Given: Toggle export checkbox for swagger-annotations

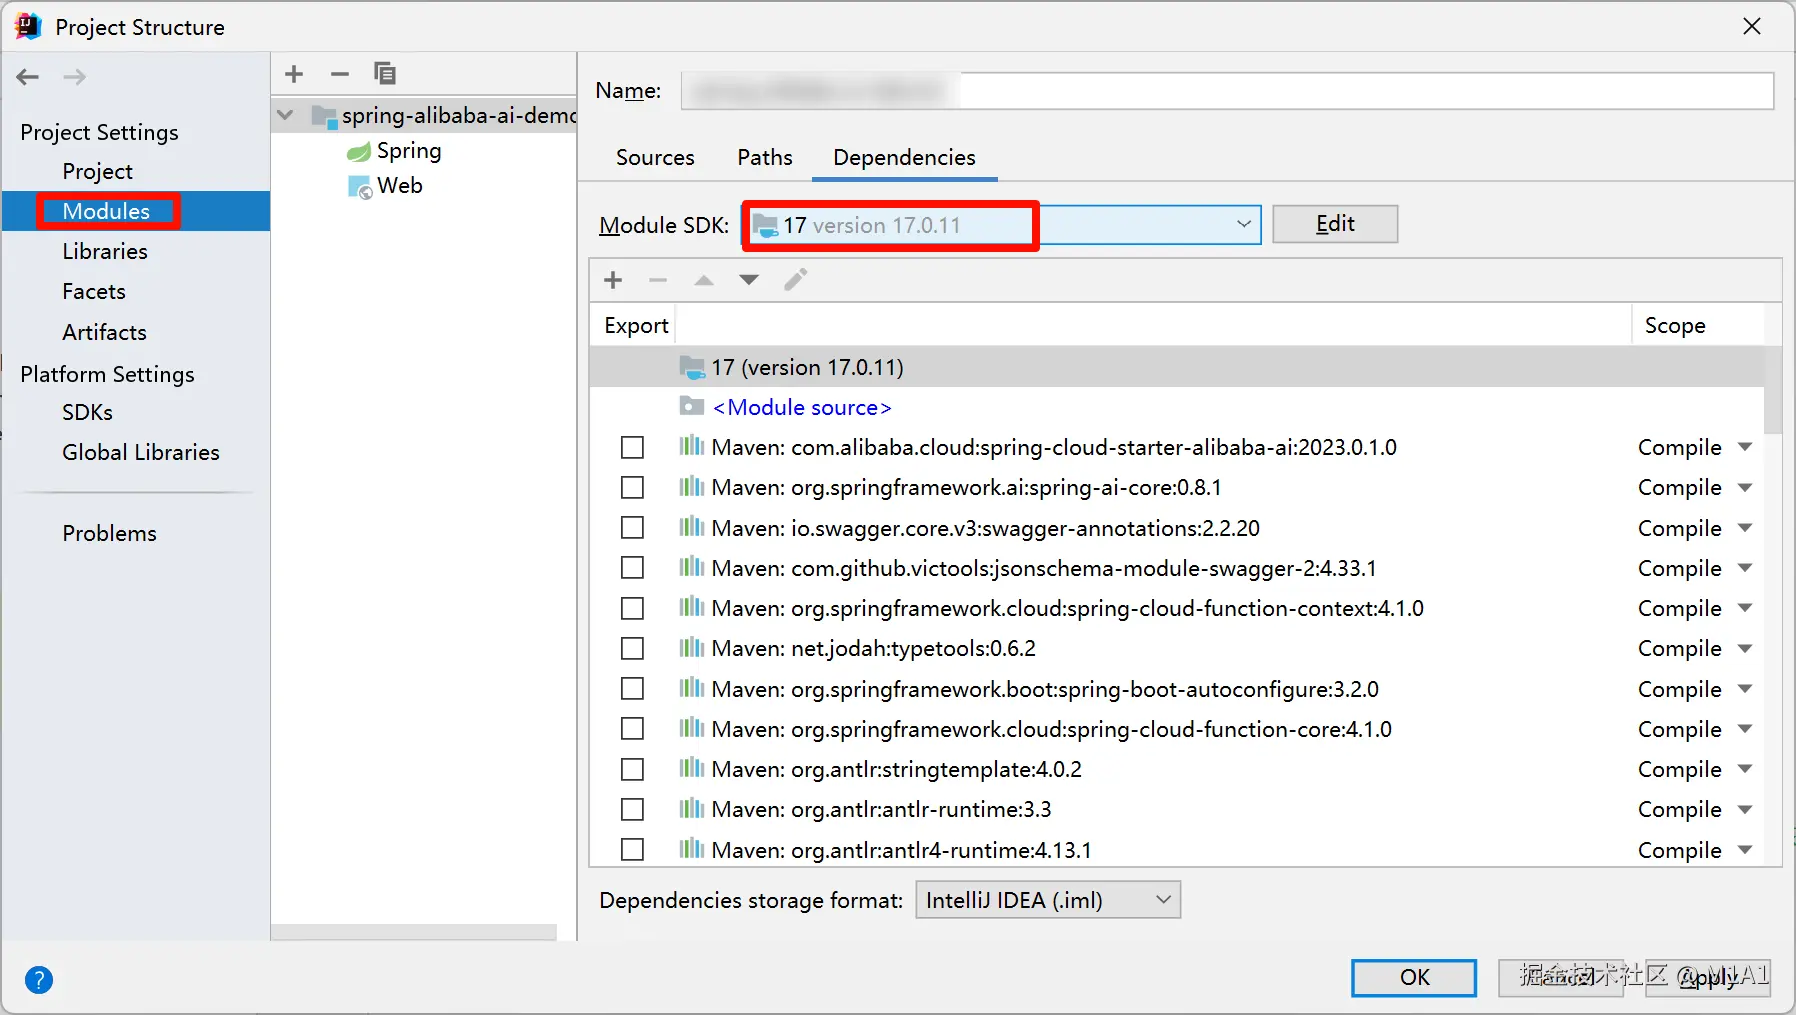Looking at the screenshot, I should point(632,527).
